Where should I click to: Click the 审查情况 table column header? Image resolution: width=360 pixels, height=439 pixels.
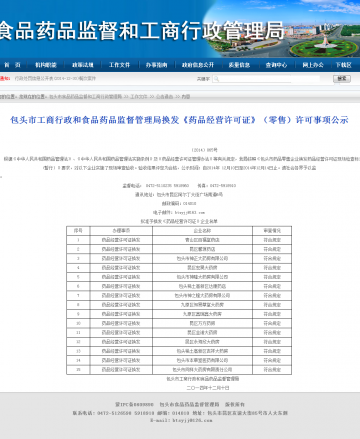[x=272, y=231]
